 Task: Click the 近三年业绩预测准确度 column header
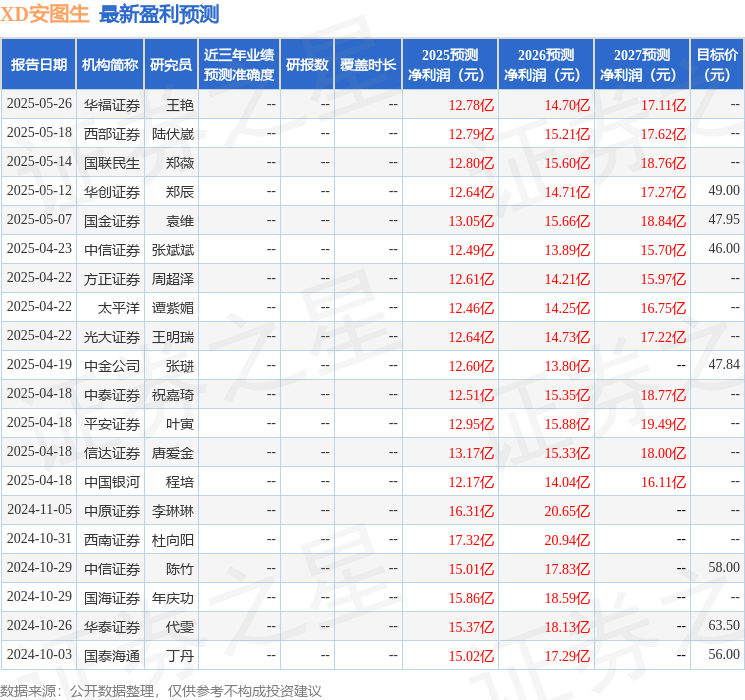click(x=239, y=65)
